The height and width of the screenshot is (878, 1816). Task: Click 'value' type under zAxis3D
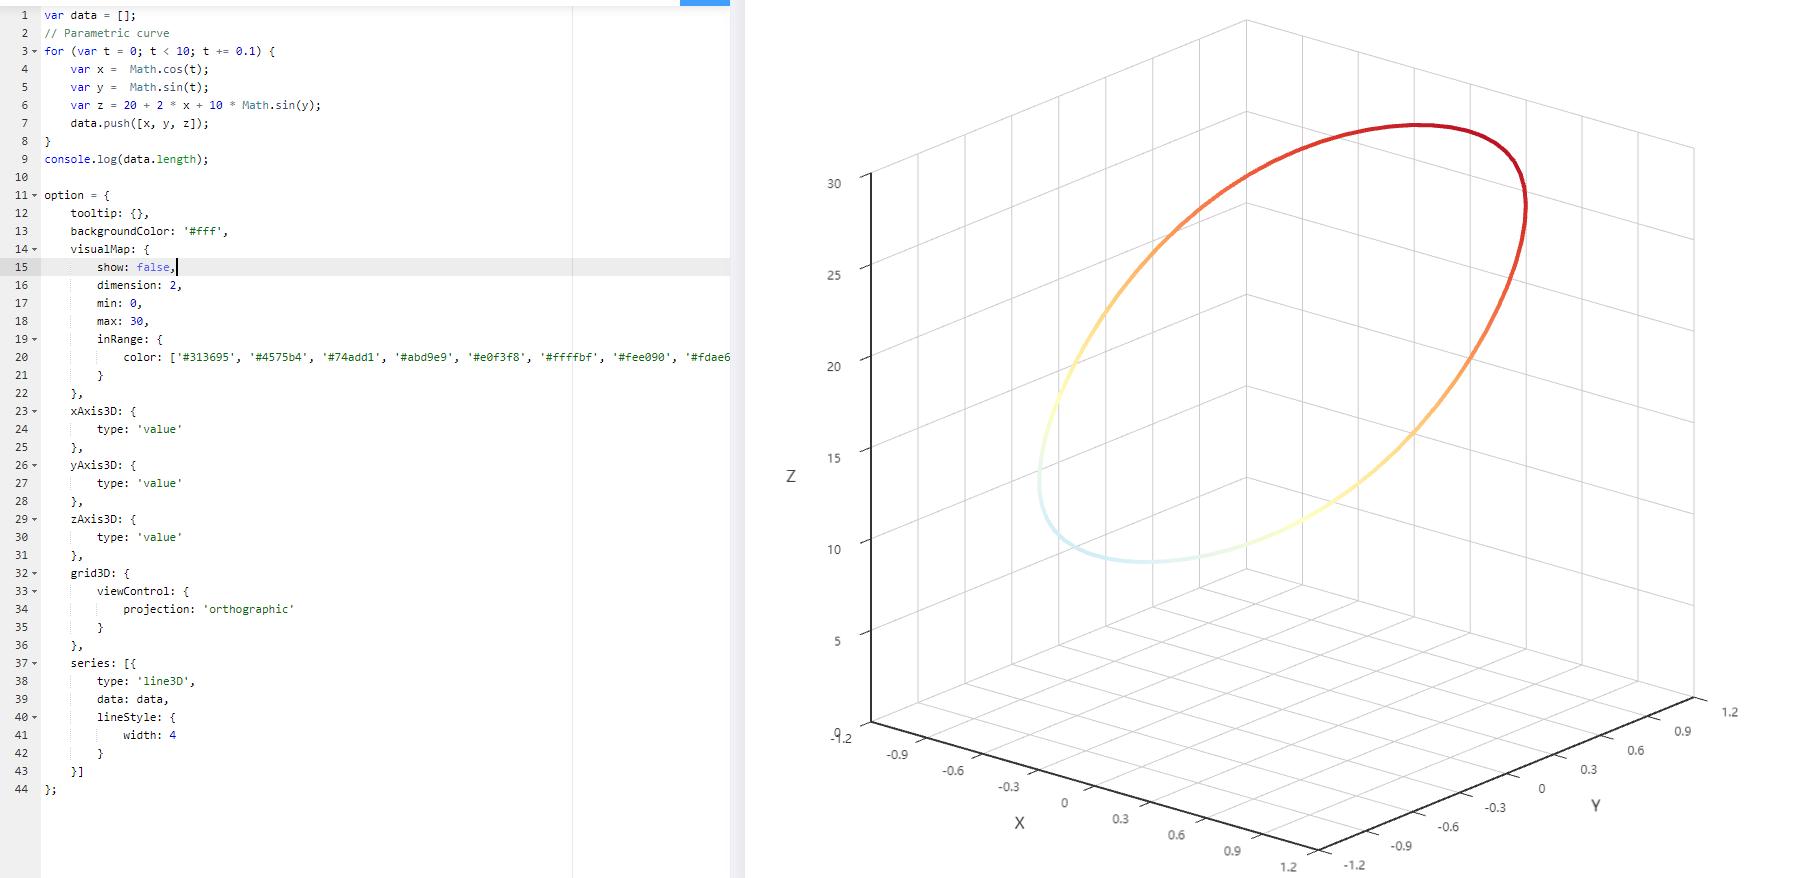coord(159,537)
